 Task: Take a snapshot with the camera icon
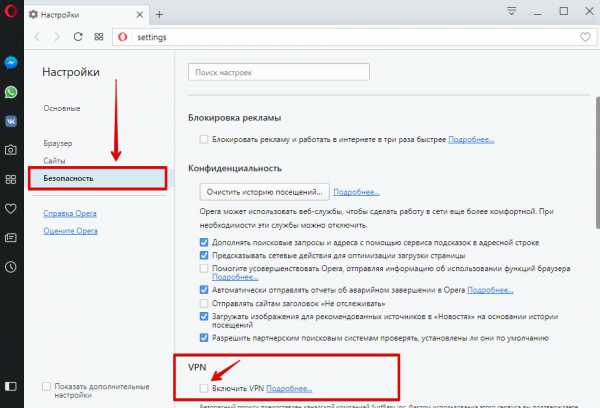pos(11,150)
